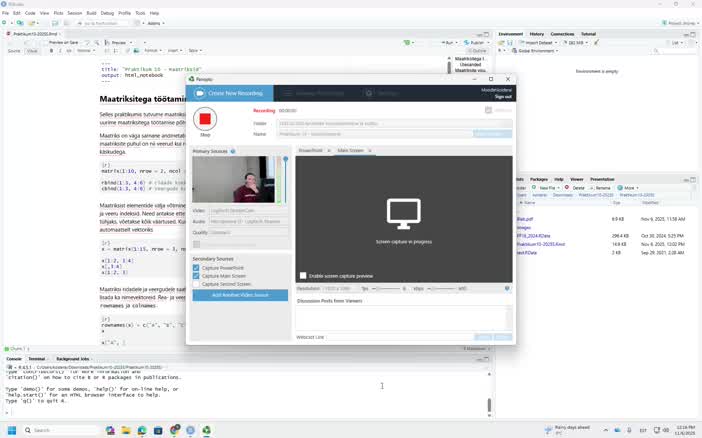Open Panopto Audio source dropdown

[248, 221]
